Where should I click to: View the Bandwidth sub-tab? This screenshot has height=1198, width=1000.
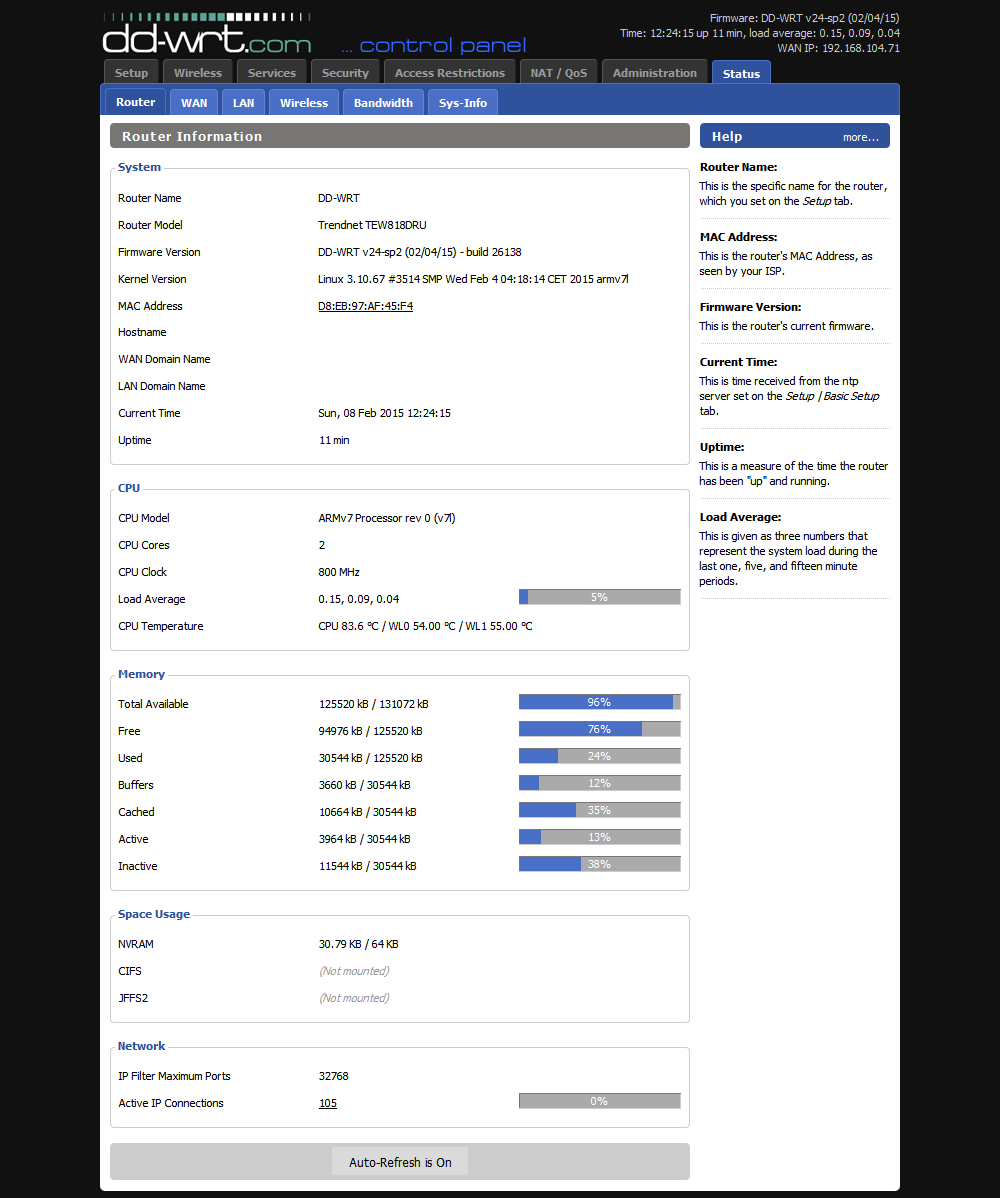tap(383, 102)
